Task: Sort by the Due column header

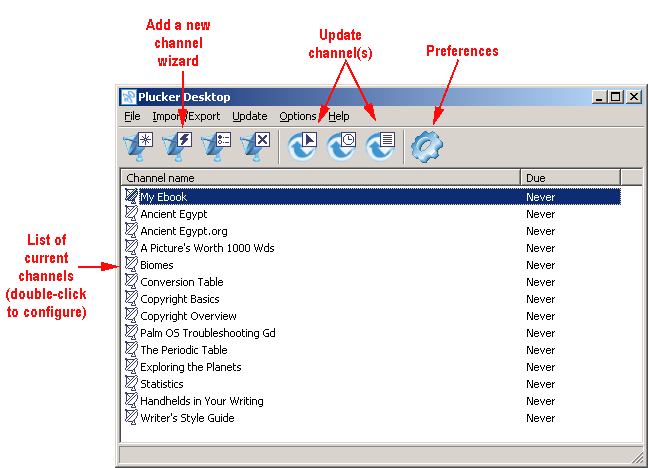Action: click(570, 178)
